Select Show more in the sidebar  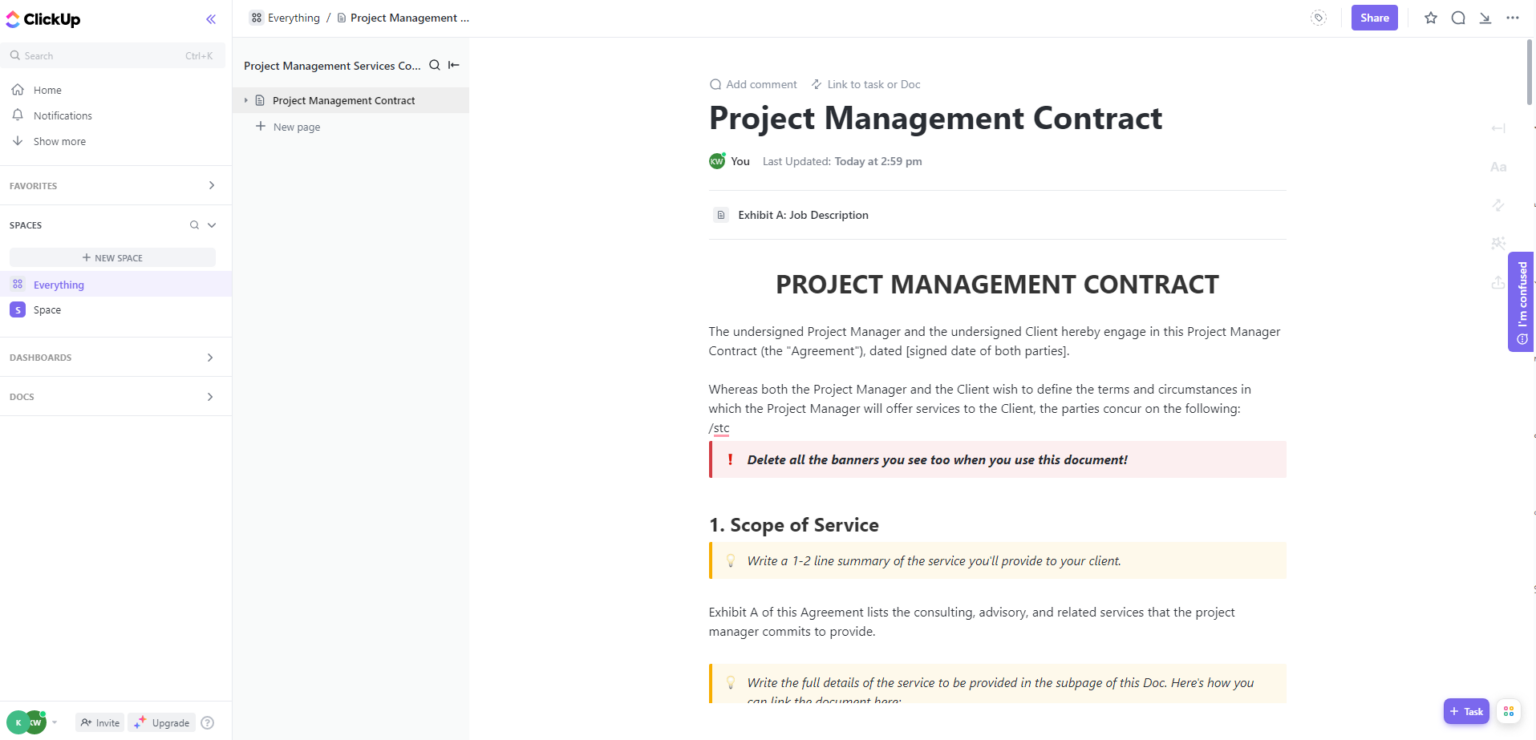(x=57, y=140)
